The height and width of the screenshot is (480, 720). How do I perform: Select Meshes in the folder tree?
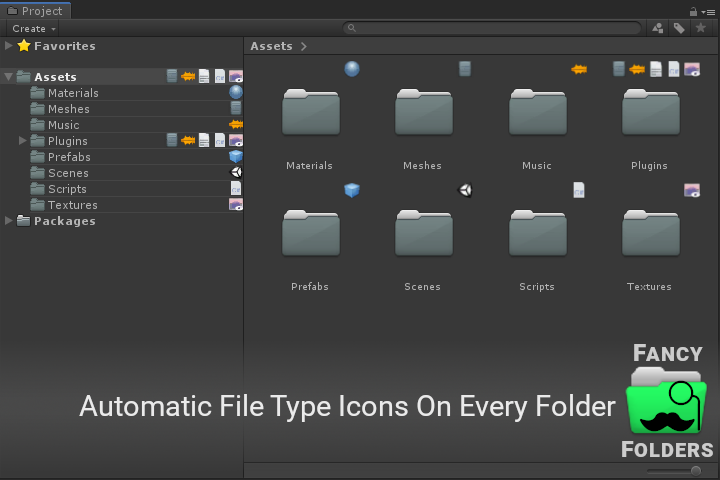[x=69, y=109]
